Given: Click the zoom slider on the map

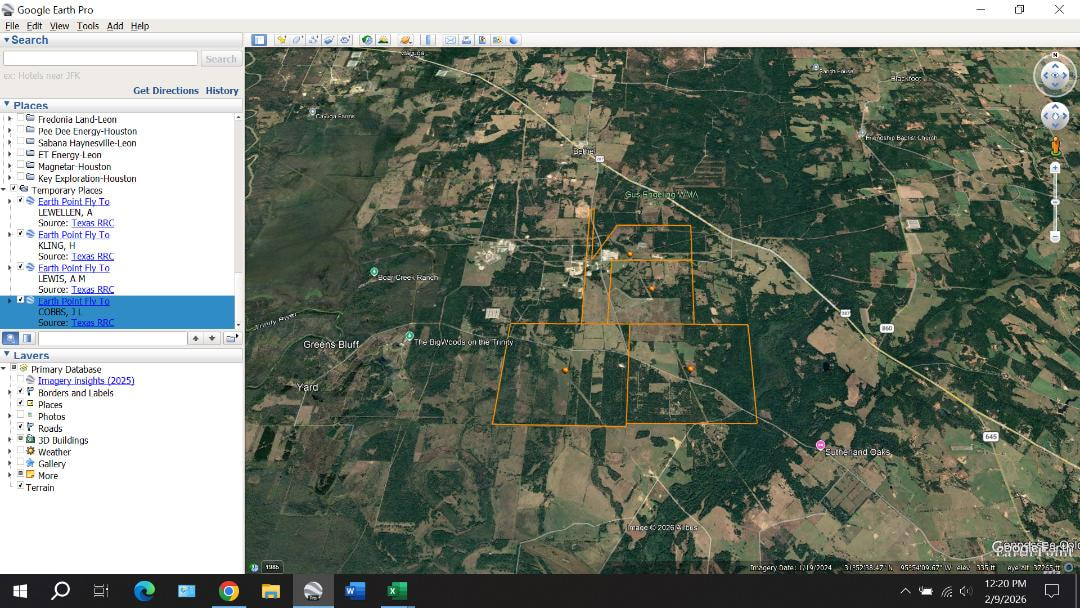Looking at the screenshot, I should pos(1055,203).
